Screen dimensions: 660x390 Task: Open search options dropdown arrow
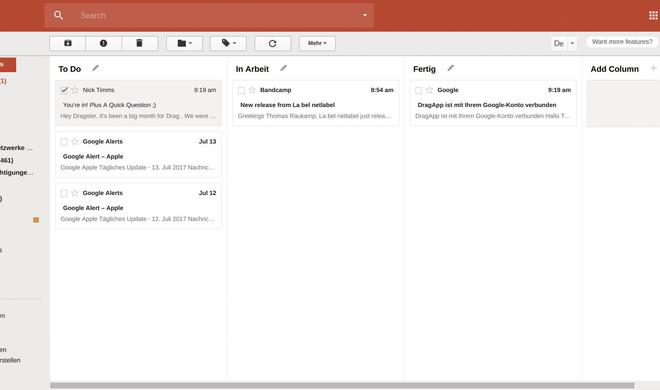click(365, 15)
